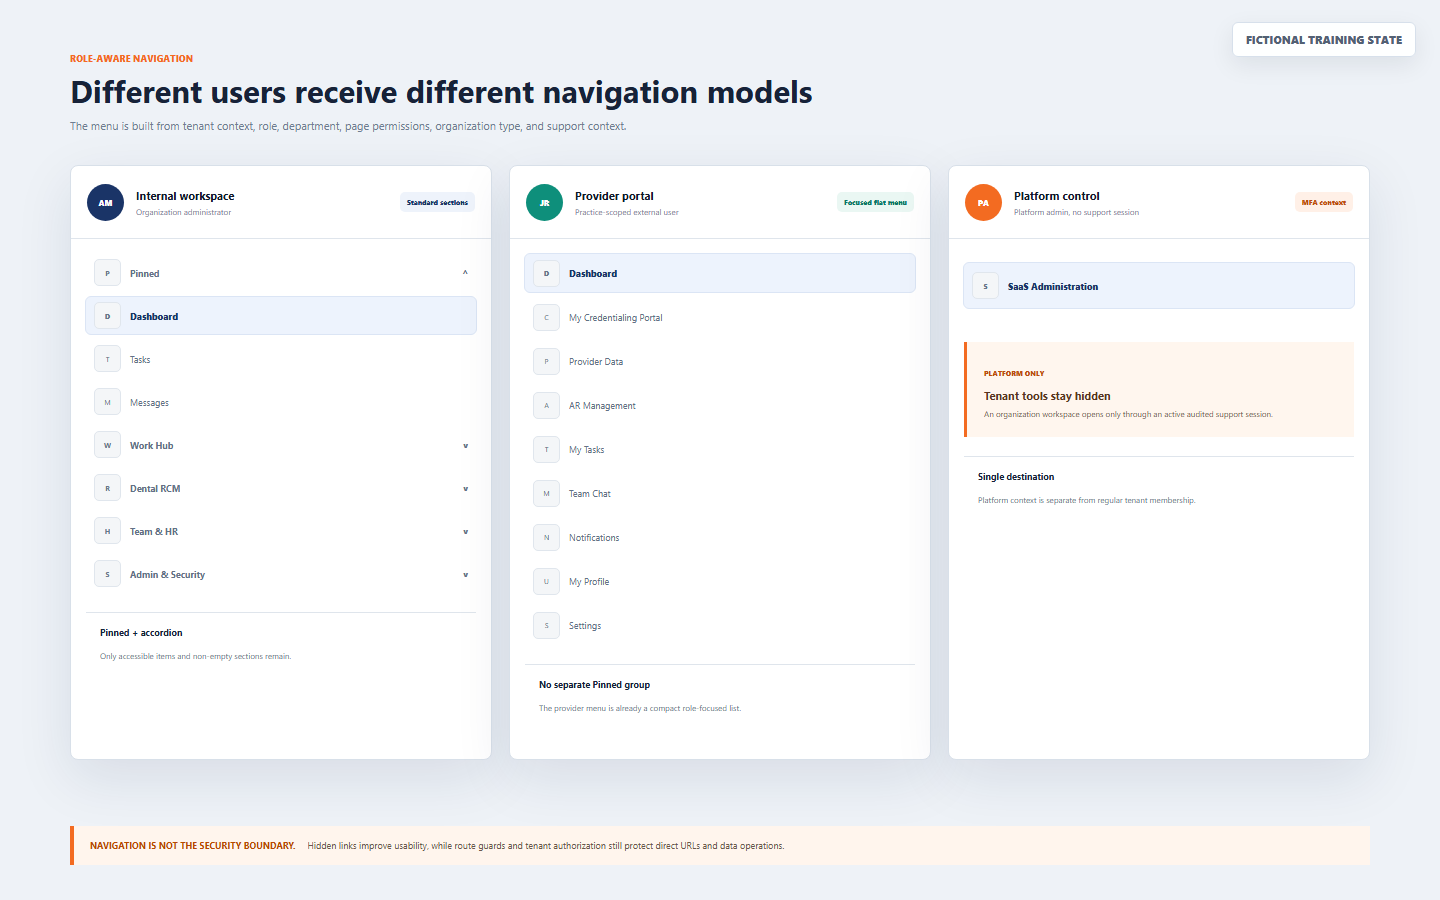The width and height of the screenshot is (1440, 900).
Task: Click the T icon beside Tasks
Action: [107, 359]
